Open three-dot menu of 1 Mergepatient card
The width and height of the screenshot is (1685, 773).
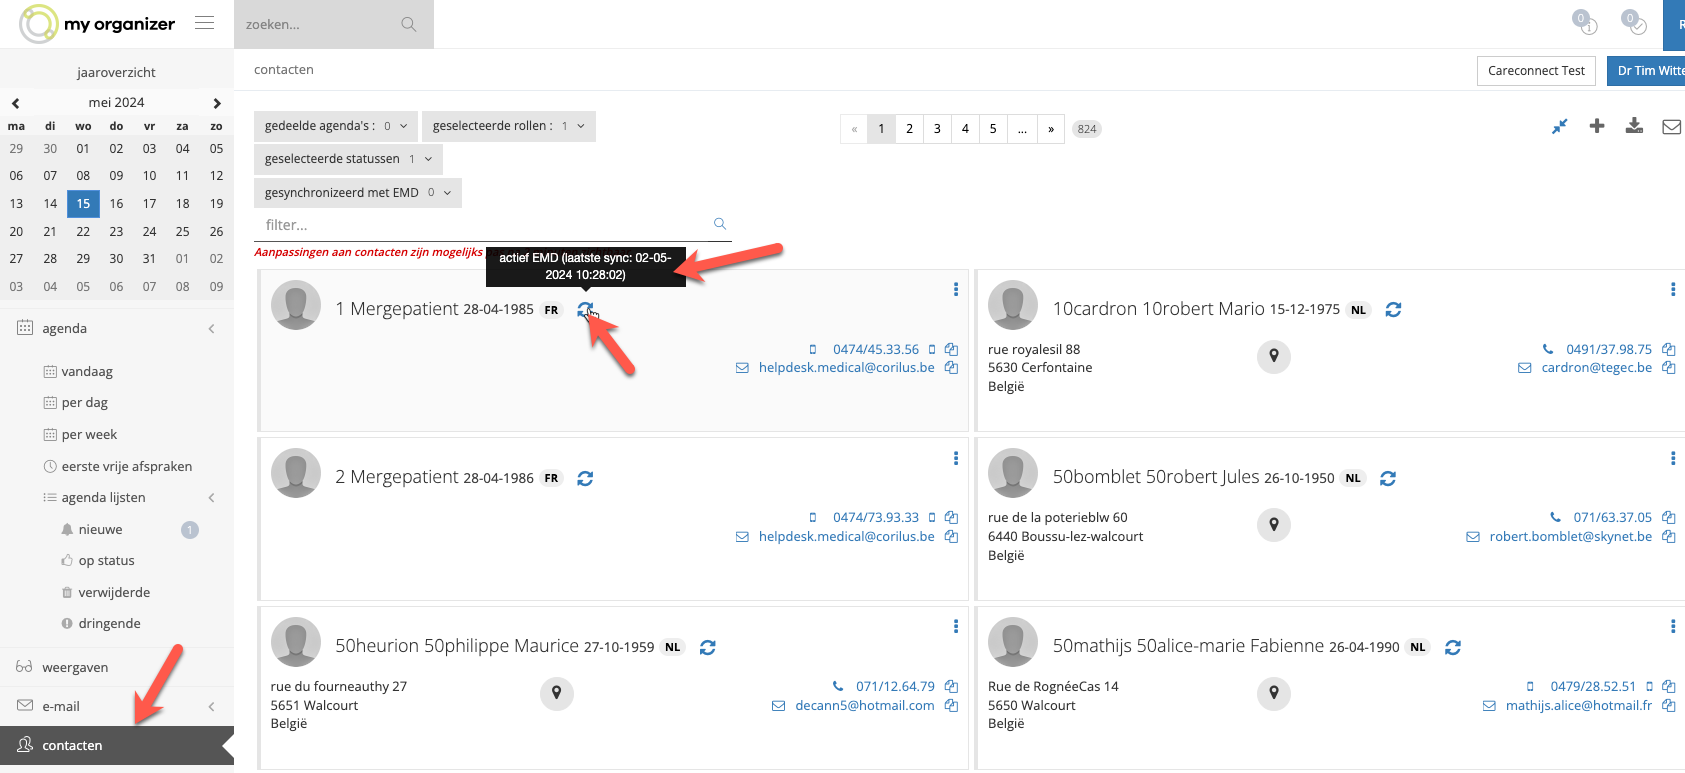pos(956,289)
